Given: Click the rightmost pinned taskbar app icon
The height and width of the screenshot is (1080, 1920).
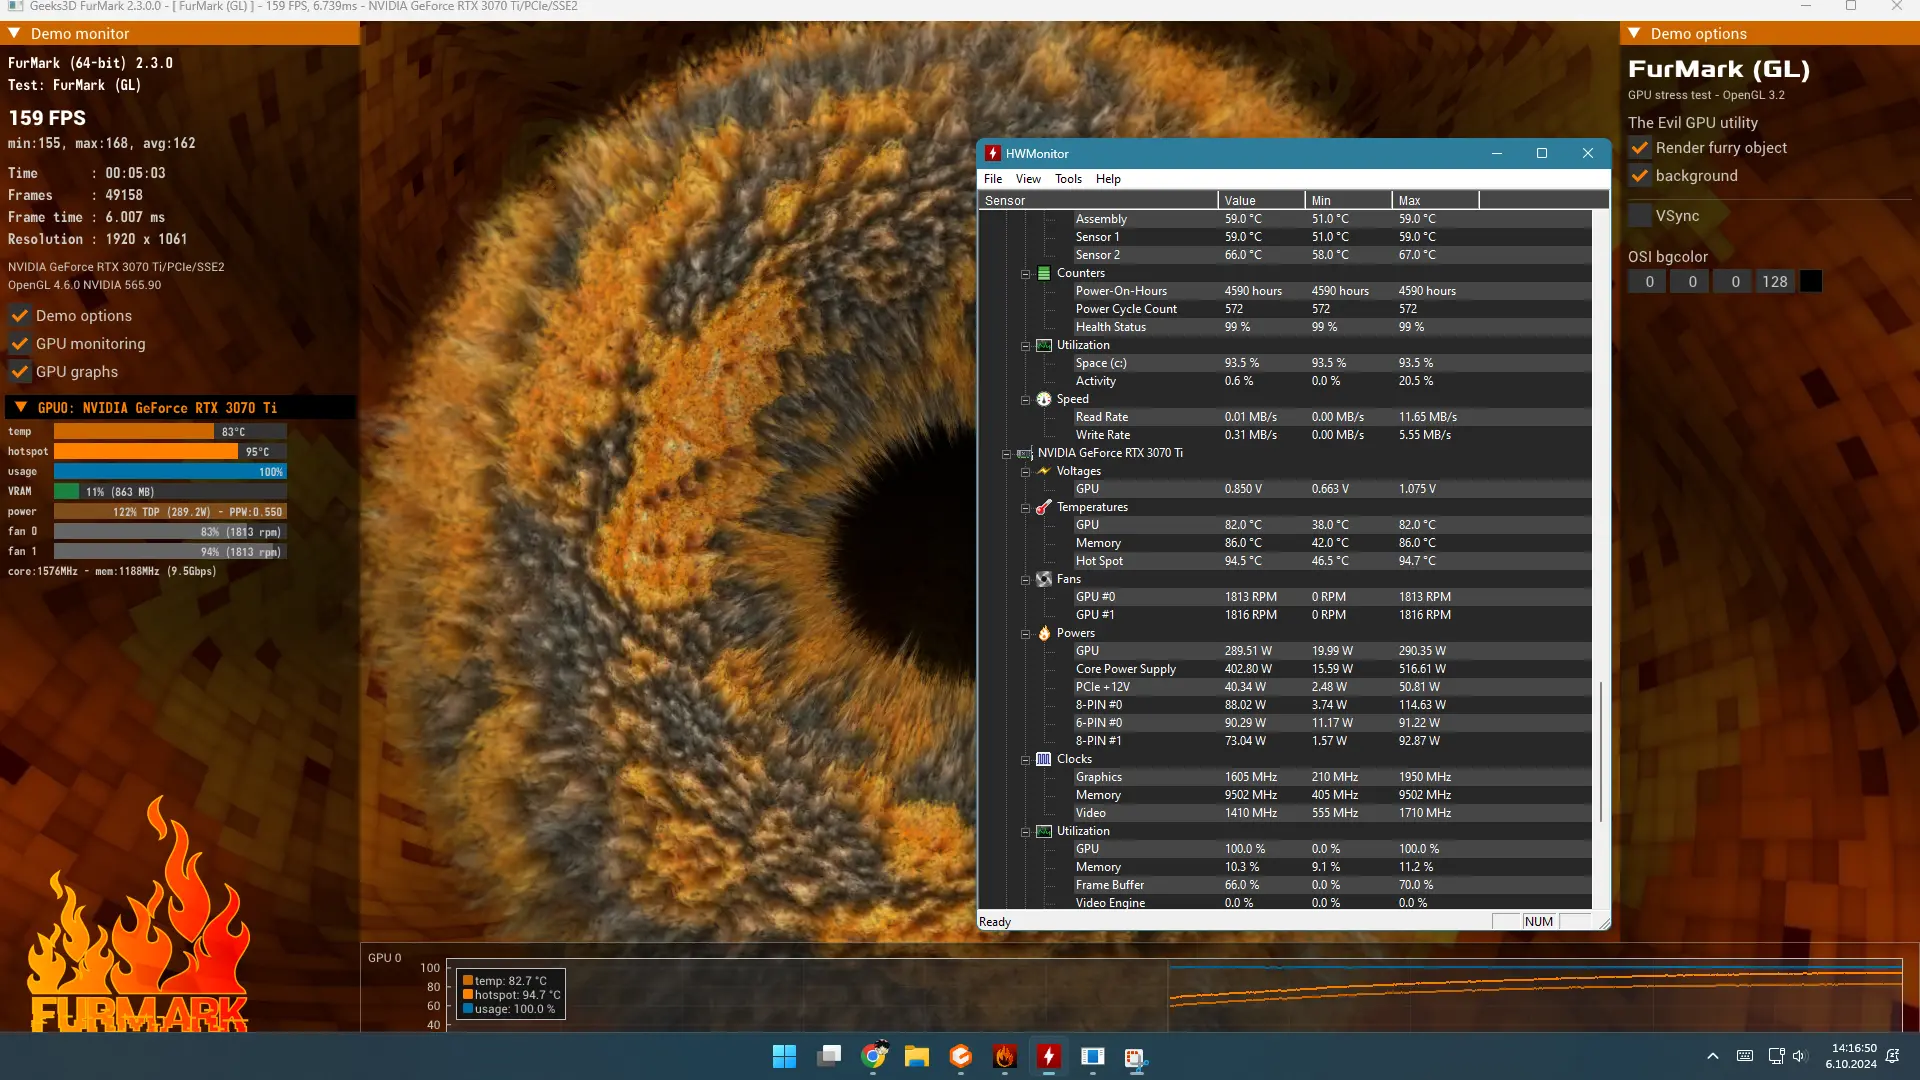Looking at the screenshot, I should [x=1136, y=1058].
